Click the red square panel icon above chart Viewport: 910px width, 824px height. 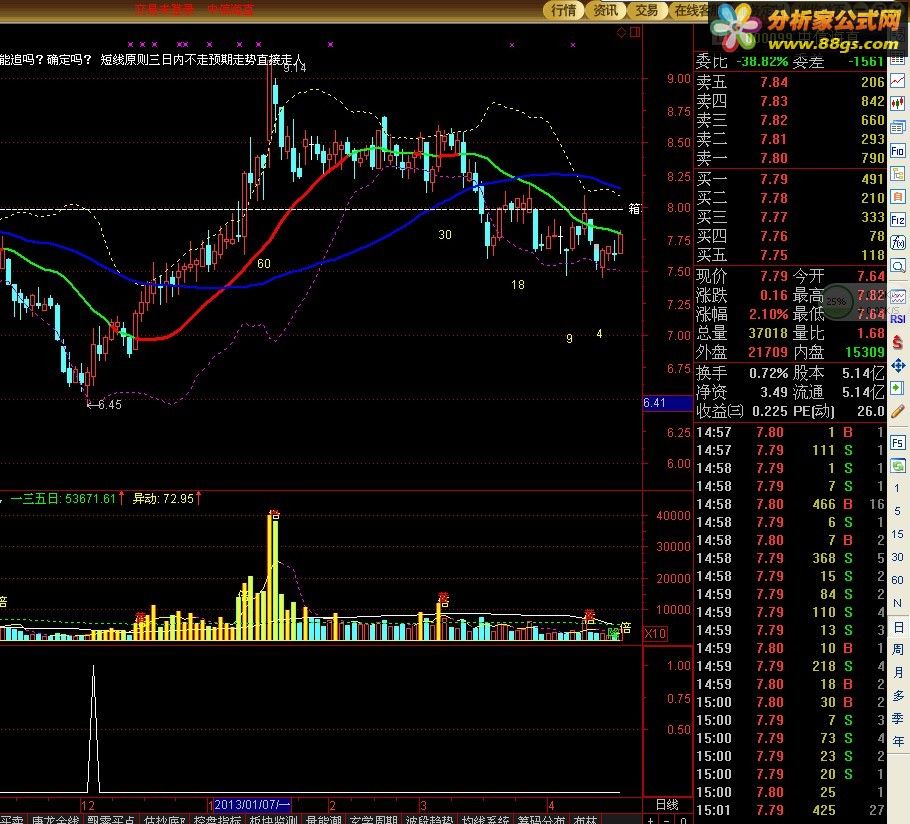pos(635,32)
